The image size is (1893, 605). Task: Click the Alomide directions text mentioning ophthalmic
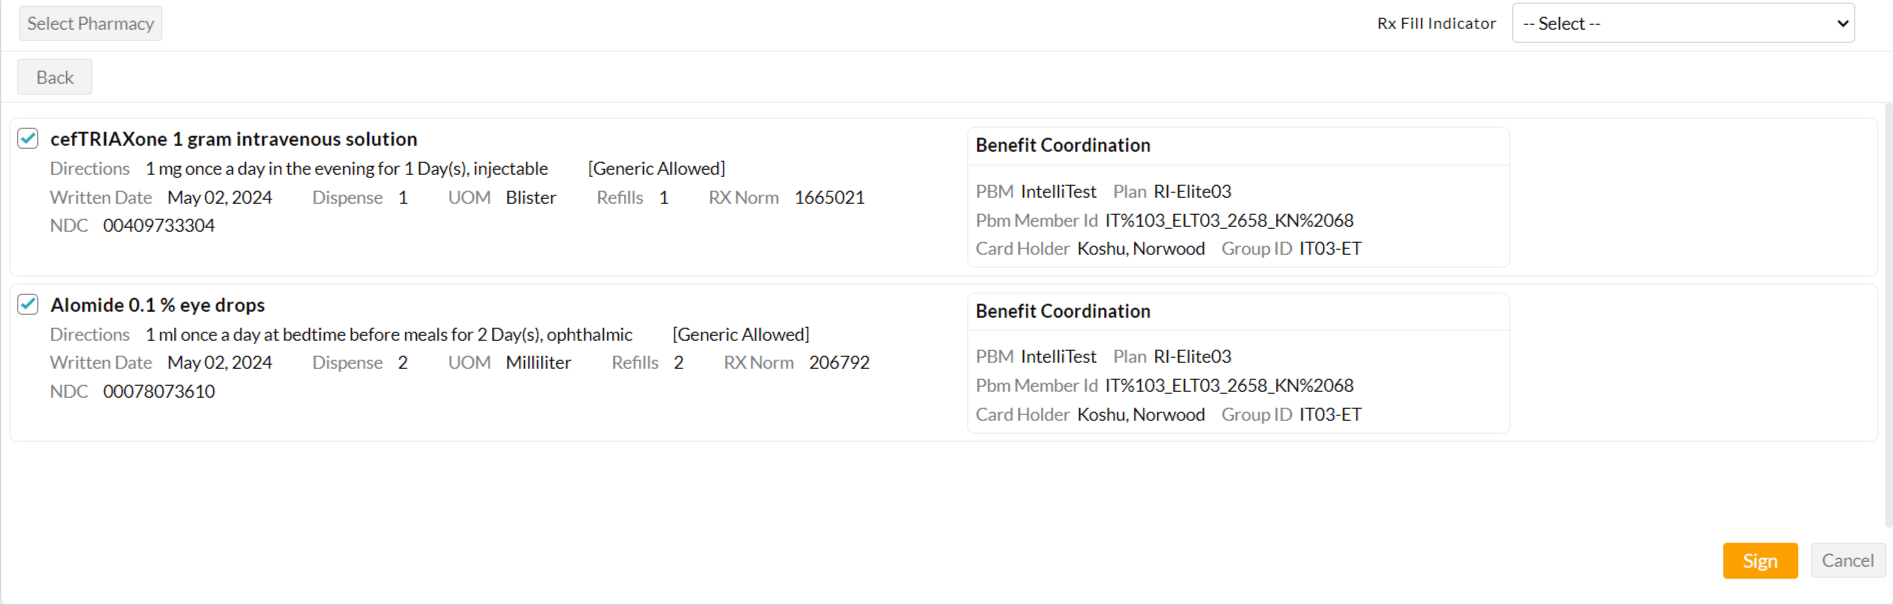click(389, 335)
